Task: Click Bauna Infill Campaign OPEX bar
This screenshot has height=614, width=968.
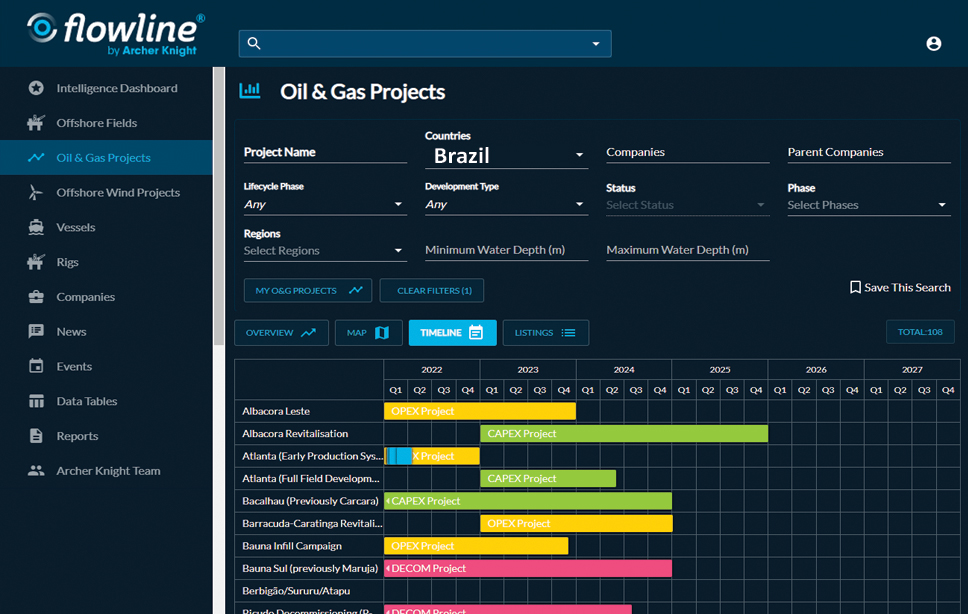Action: [x=476, y=546]
